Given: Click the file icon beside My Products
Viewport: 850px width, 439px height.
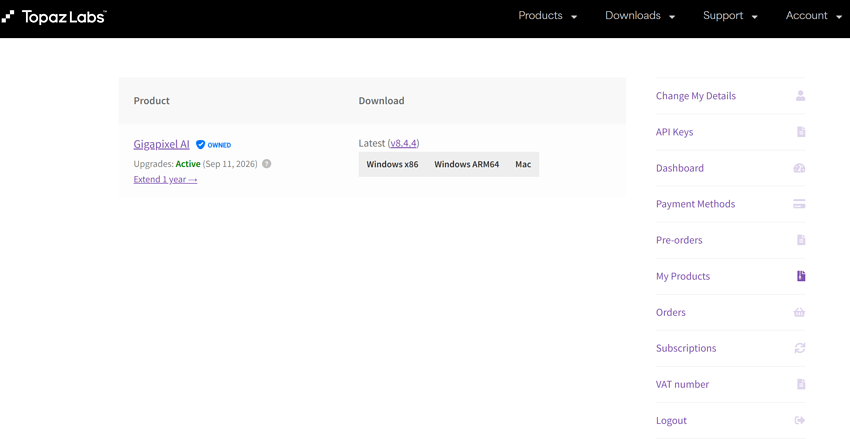Looking at the screenshot, I should (801, 276).
